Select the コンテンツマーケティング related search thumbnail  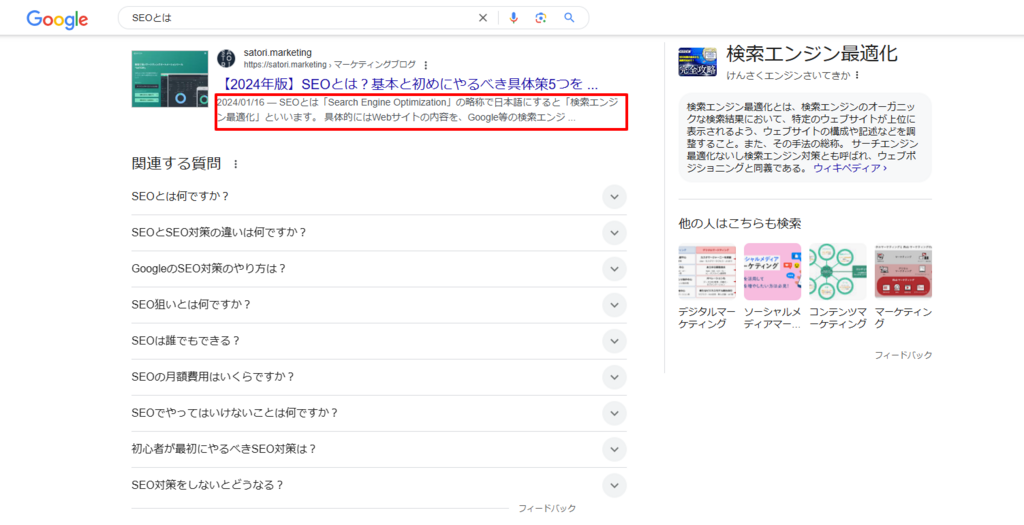(837, 272)
